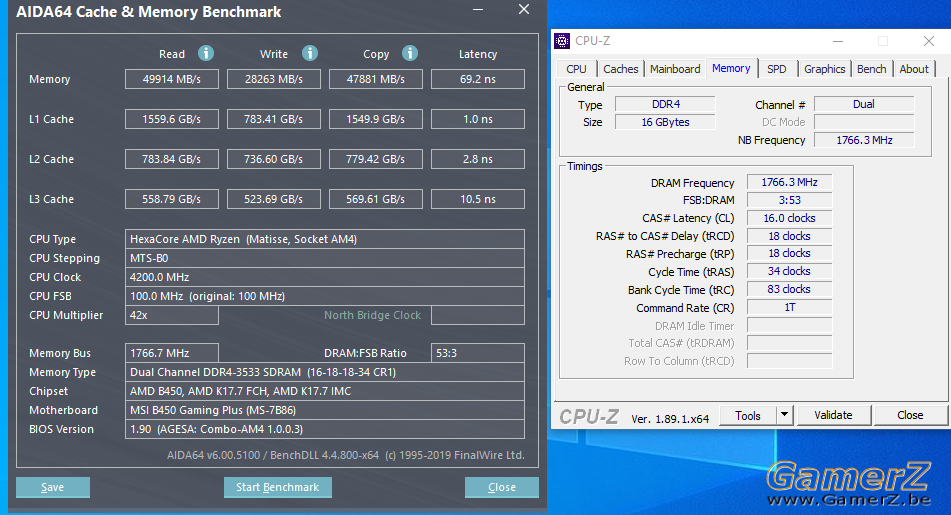Click the CPU FSB field 100.0 MHz

click(324, 296)
